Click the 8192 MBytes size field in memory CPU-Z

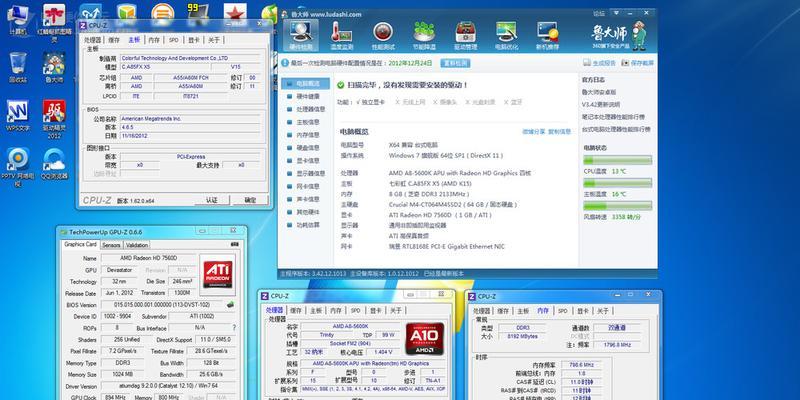pos(520,337)
